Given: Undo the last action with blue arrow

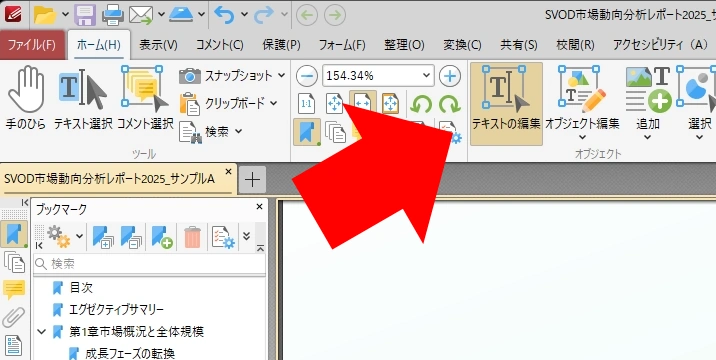Looking at the screenshot, I should click(225, 15).
